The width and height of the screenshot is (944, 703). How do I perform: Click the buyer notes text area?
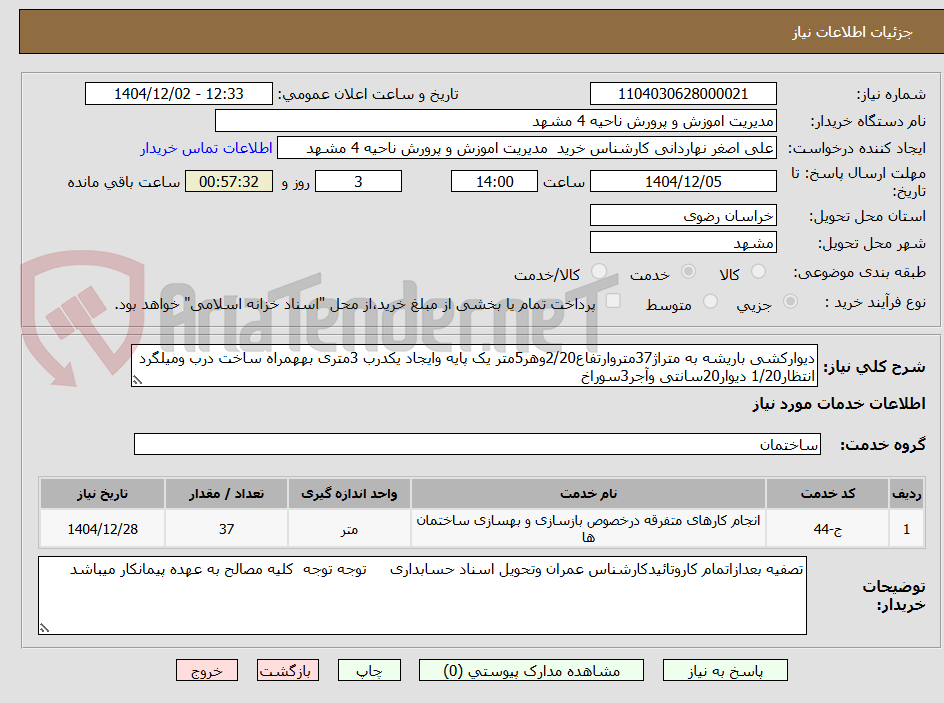[422, 595]
